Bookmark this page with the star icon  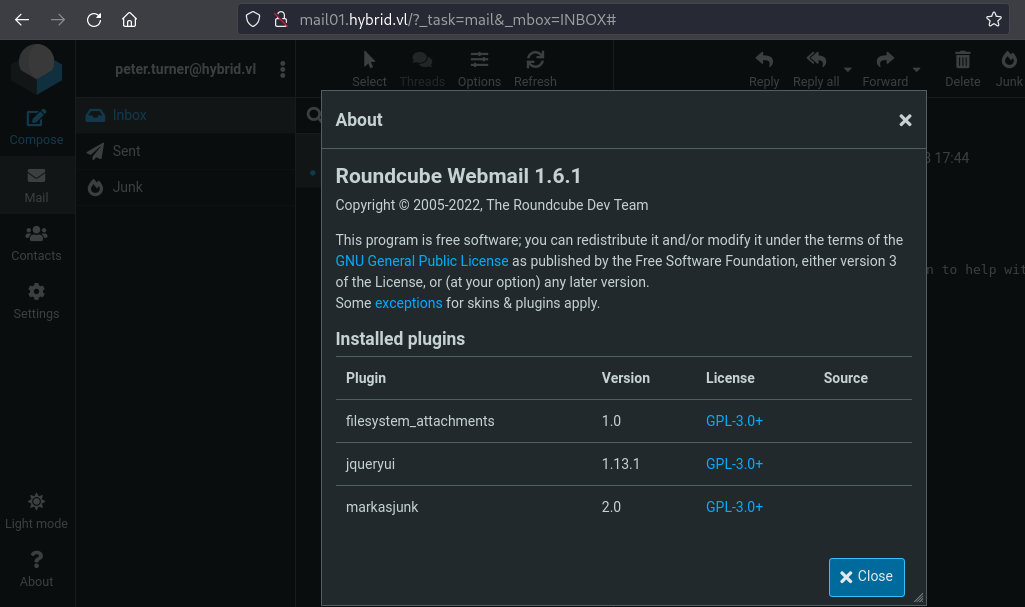tap(994, 20)
